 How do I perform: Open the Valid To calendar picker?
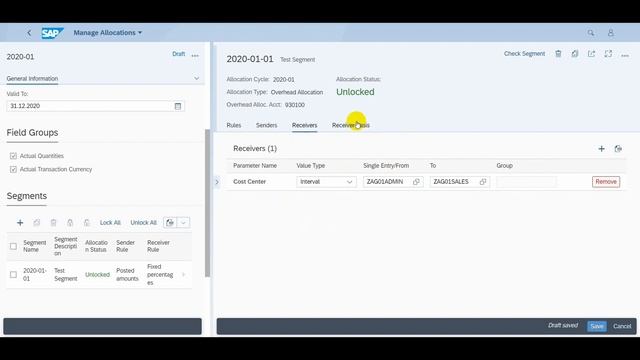pyautogui.click(x=178, y=106)
